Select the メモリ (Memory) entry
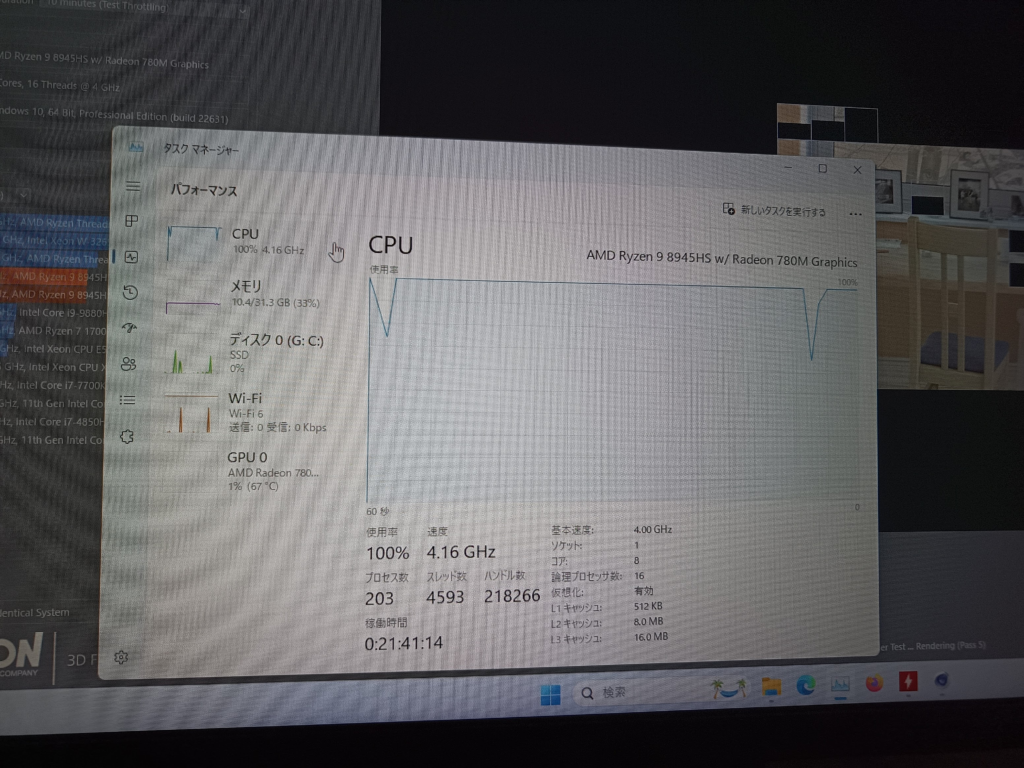The width and height of the screenshot is (1024, 768). pos(245,293)
